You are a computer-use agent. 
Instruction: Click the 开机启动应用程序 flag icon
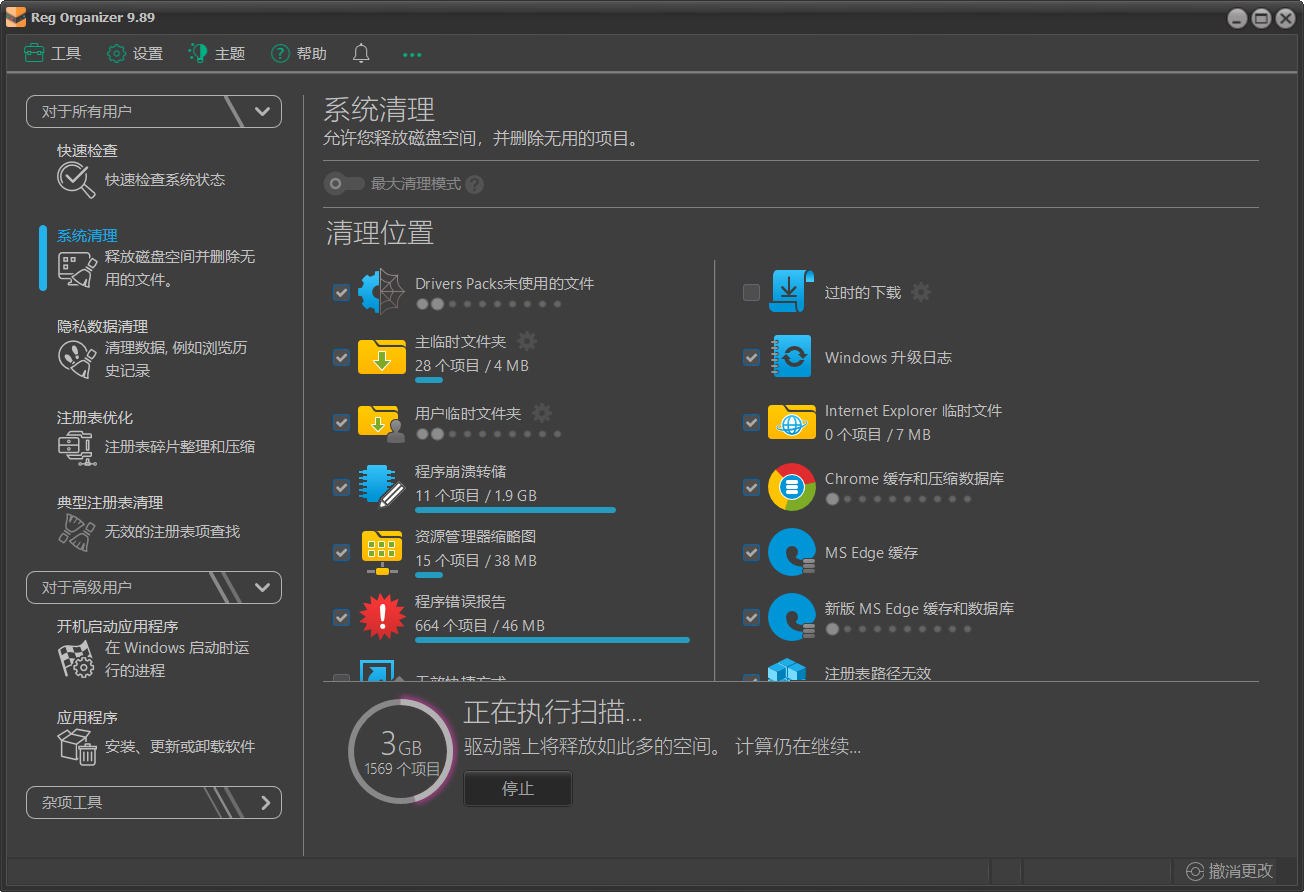76,659
